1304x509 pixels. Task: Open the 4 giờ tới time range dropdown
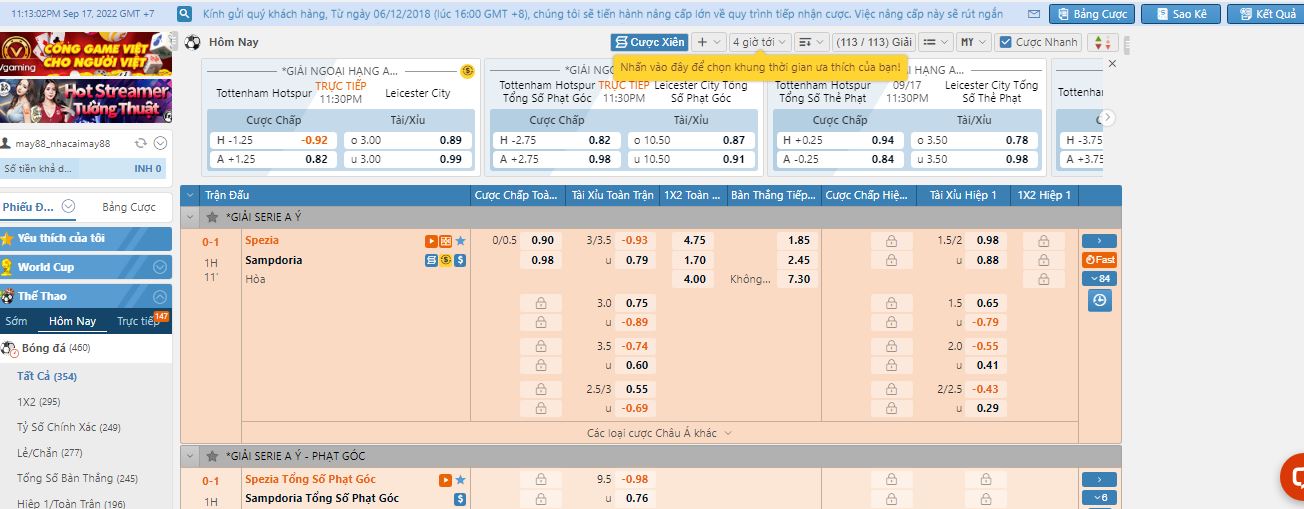click(759, 42)
